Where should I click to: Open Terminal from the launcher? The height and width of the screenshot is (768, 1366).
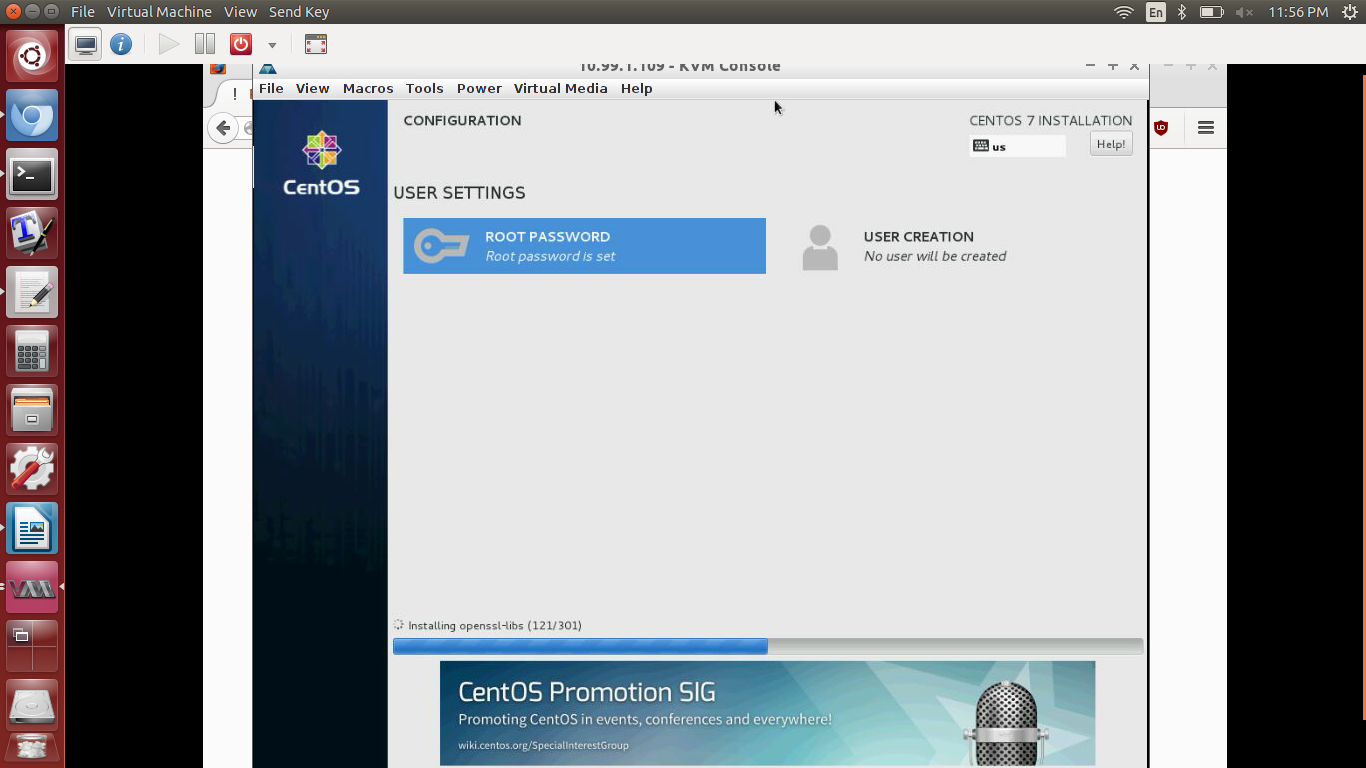tap(32, 175)
